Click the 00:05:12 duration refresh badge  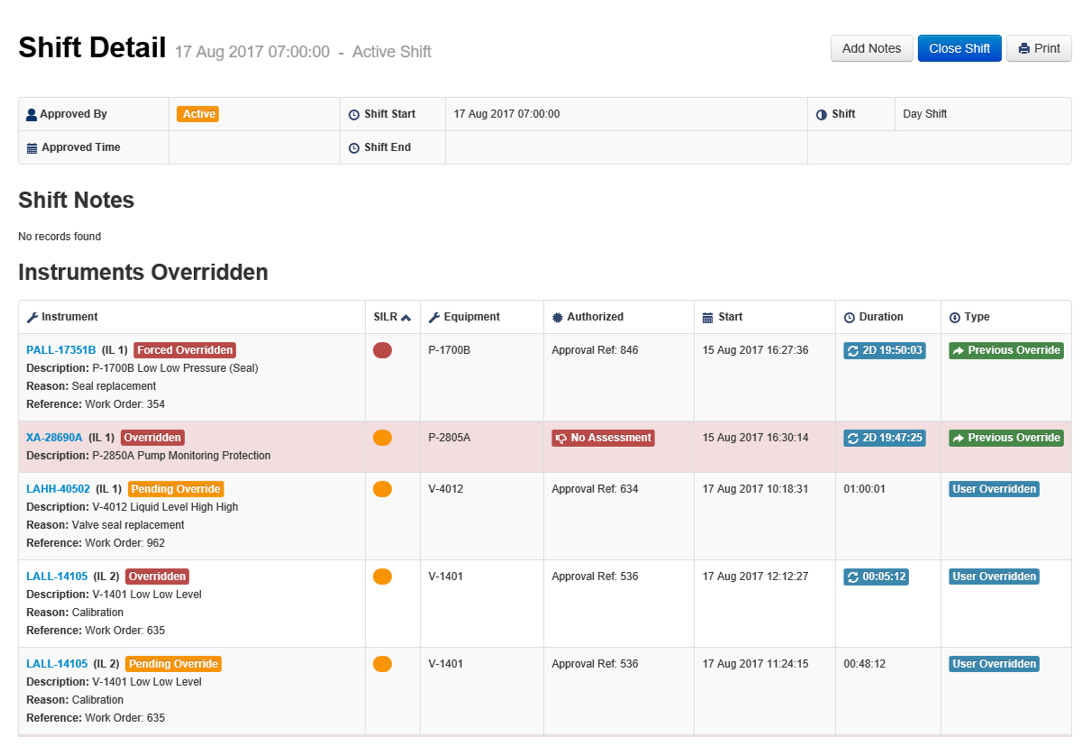tap(876, 576)
